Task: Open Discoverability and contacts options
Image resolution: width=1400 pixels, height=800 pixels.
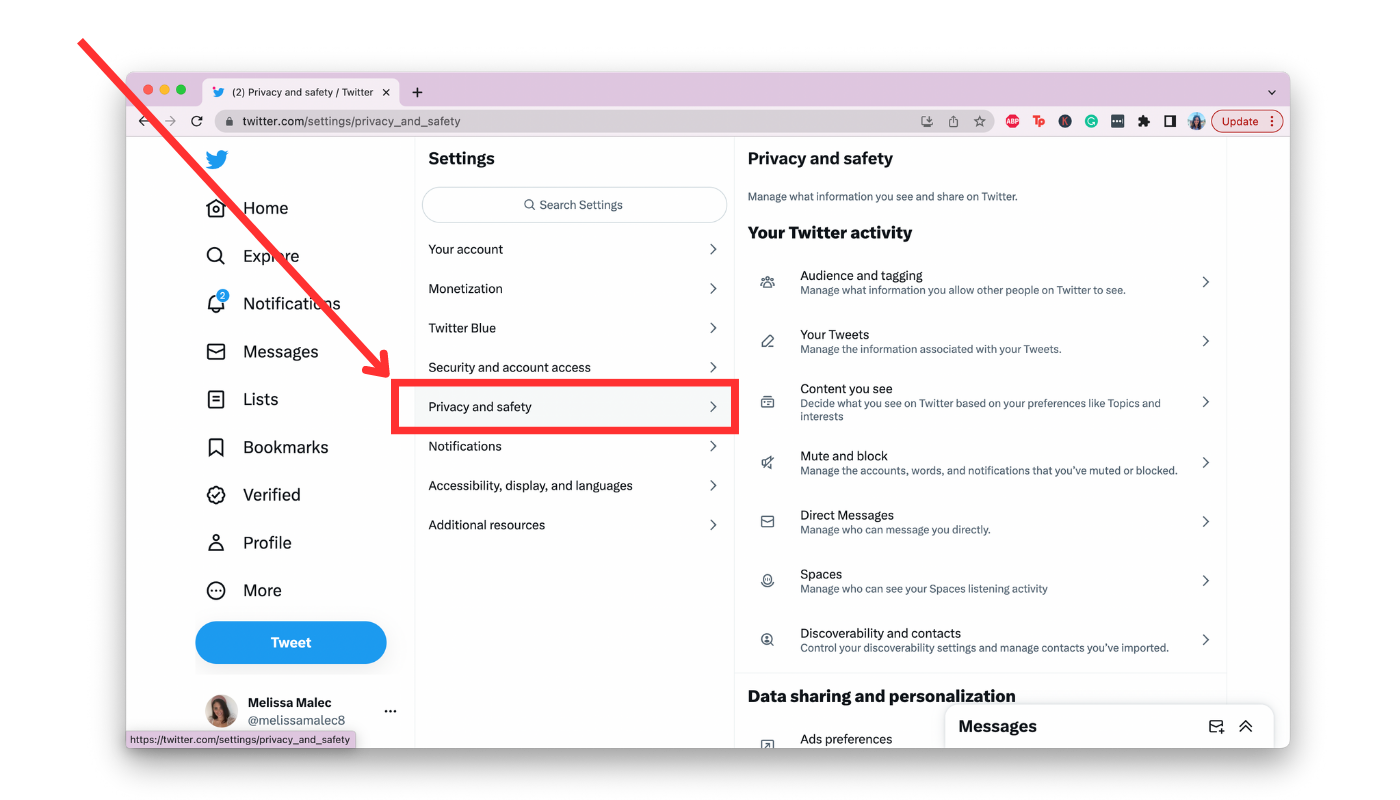Action: (x=985, y=640)
